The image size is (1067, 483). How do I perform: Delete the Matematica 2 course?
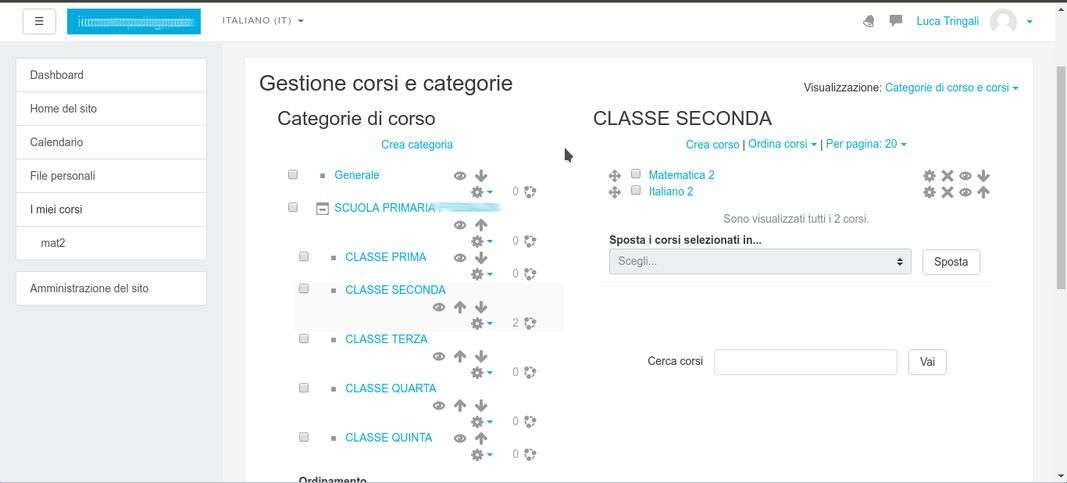[x=947, y=176]
